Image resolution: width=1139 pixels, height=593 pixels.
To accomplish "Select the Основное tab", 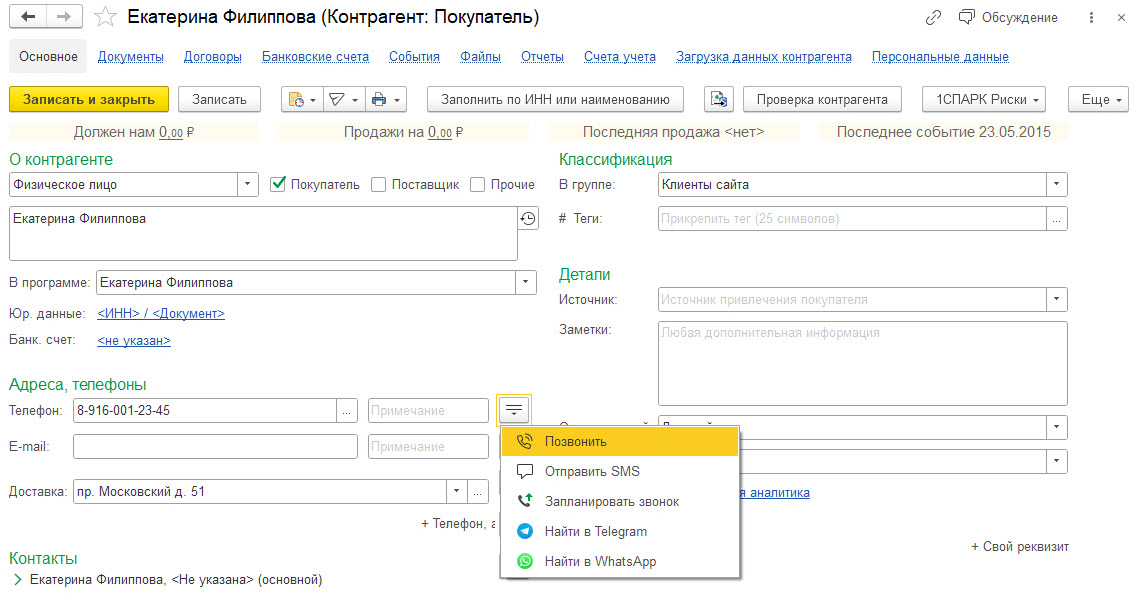I will point(48,57).
